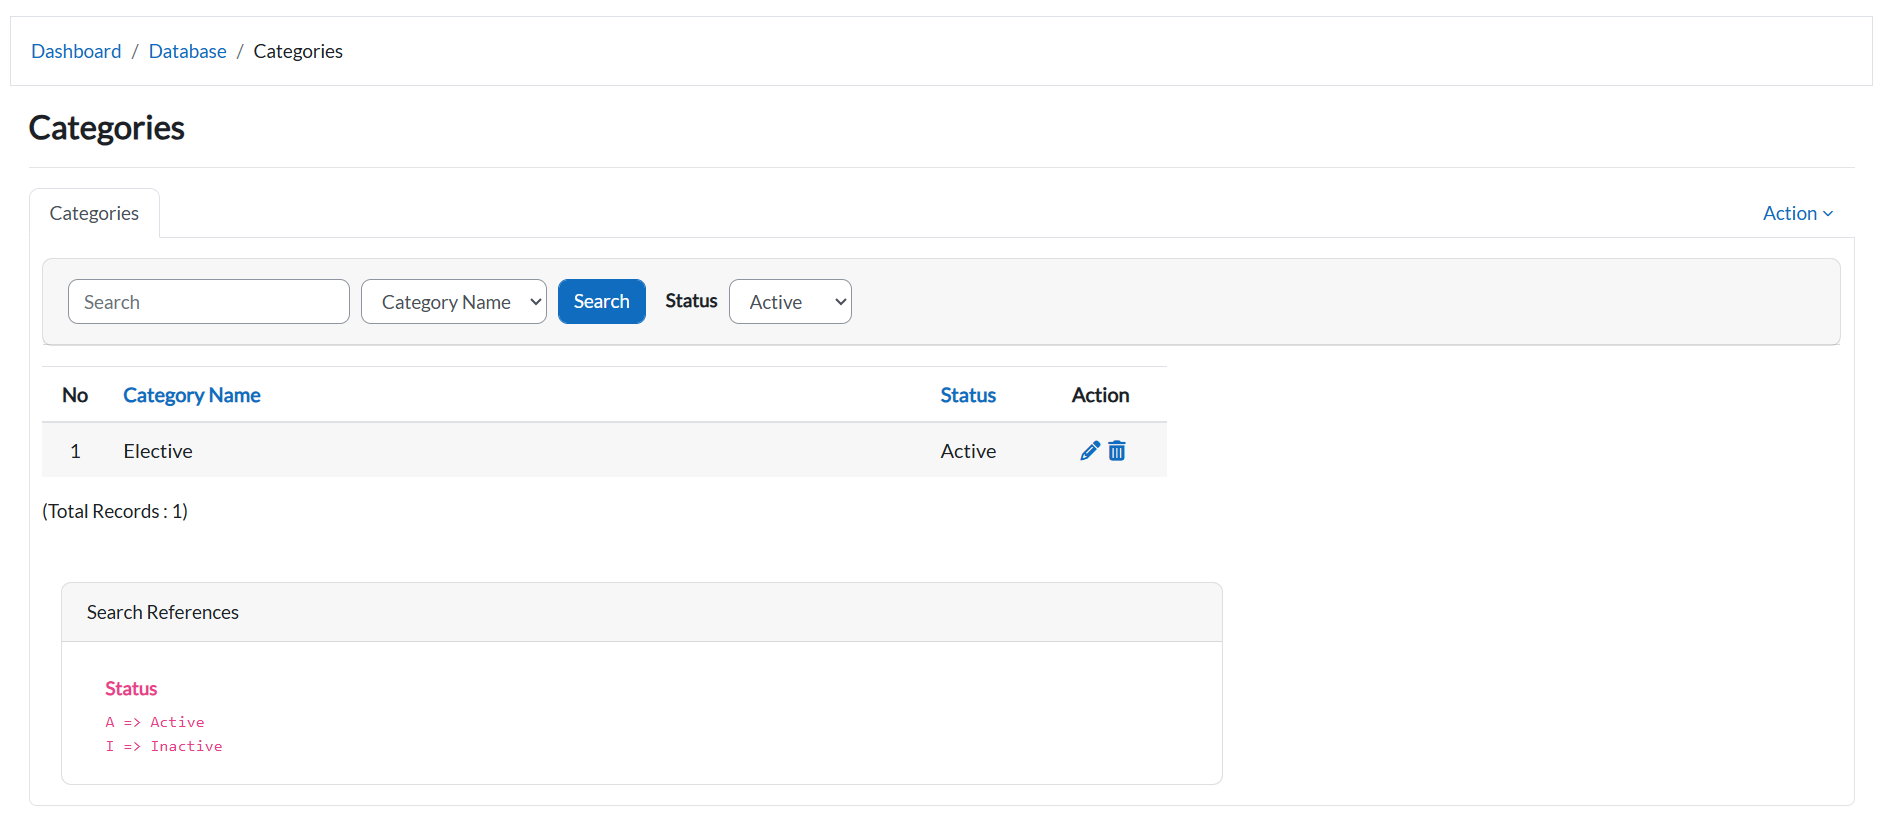The image size is (1880, 817).
Task: Go to Dashboard via breadcrumb link
Action: (76, 51)
